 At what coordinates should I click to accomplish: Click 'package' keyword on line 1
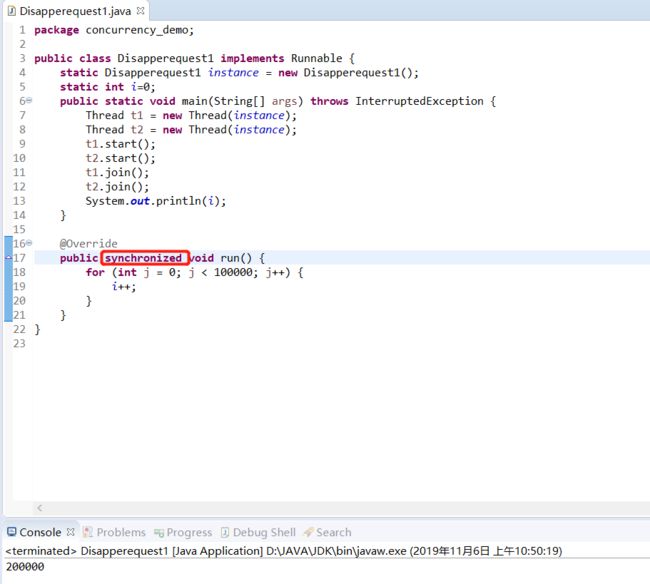tap(56, 30)
